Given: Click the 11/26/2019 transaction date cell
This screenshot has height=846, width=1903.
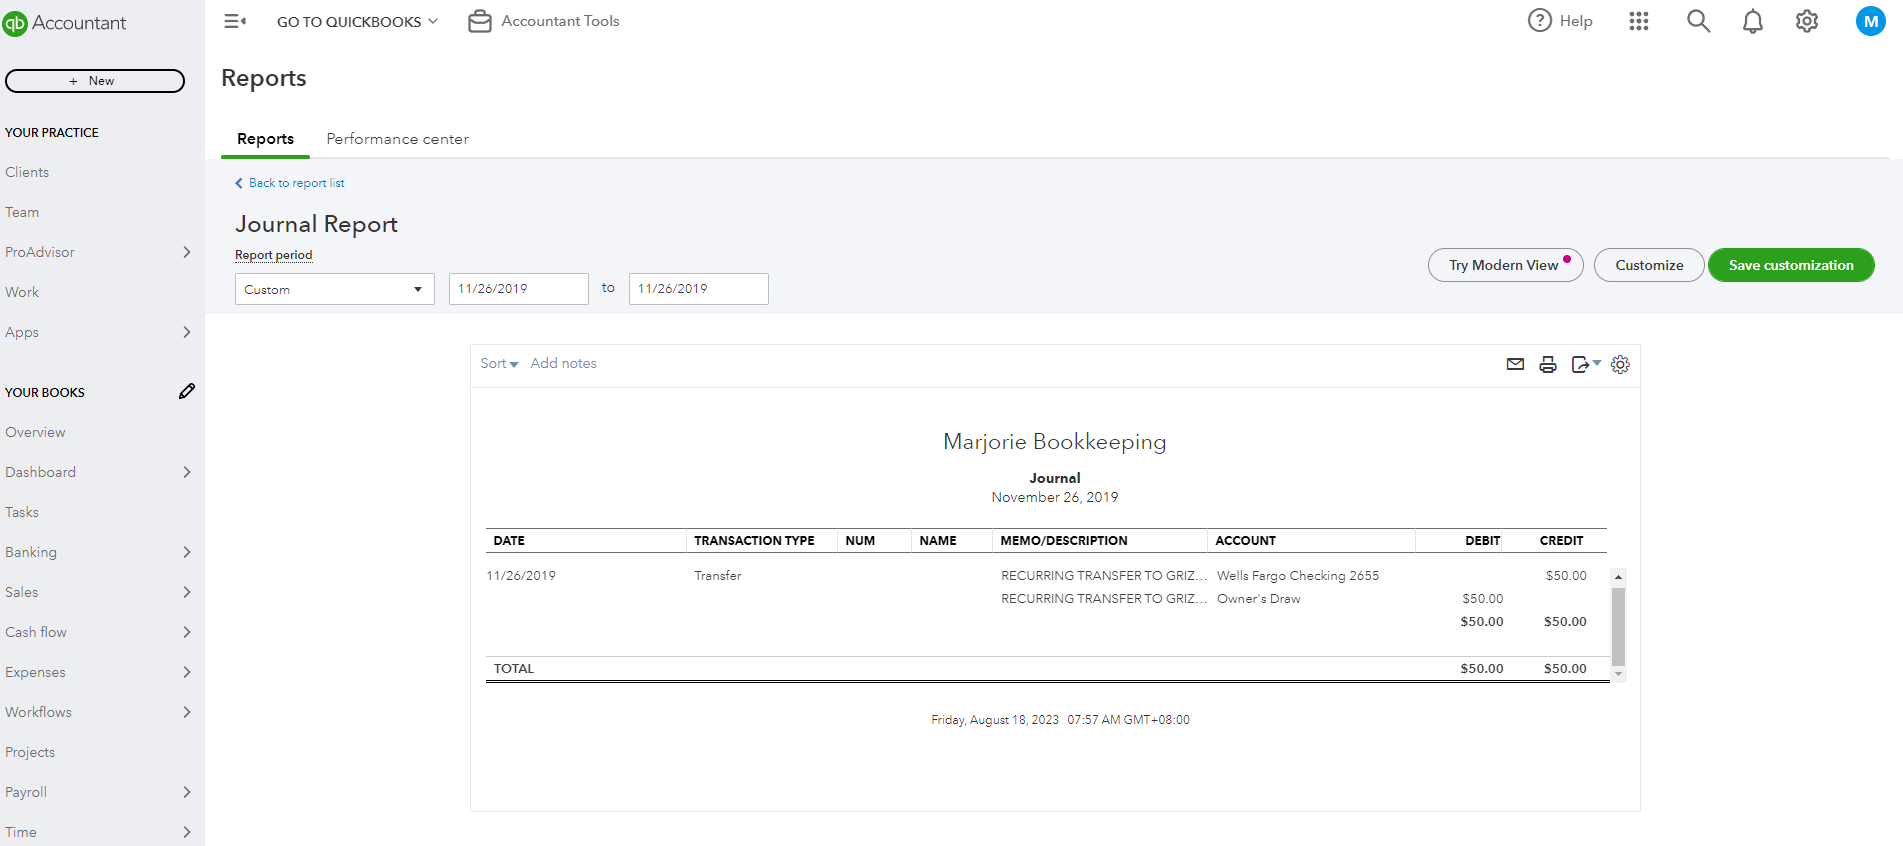Looking at the screenshot, I should tap(521, 576).
